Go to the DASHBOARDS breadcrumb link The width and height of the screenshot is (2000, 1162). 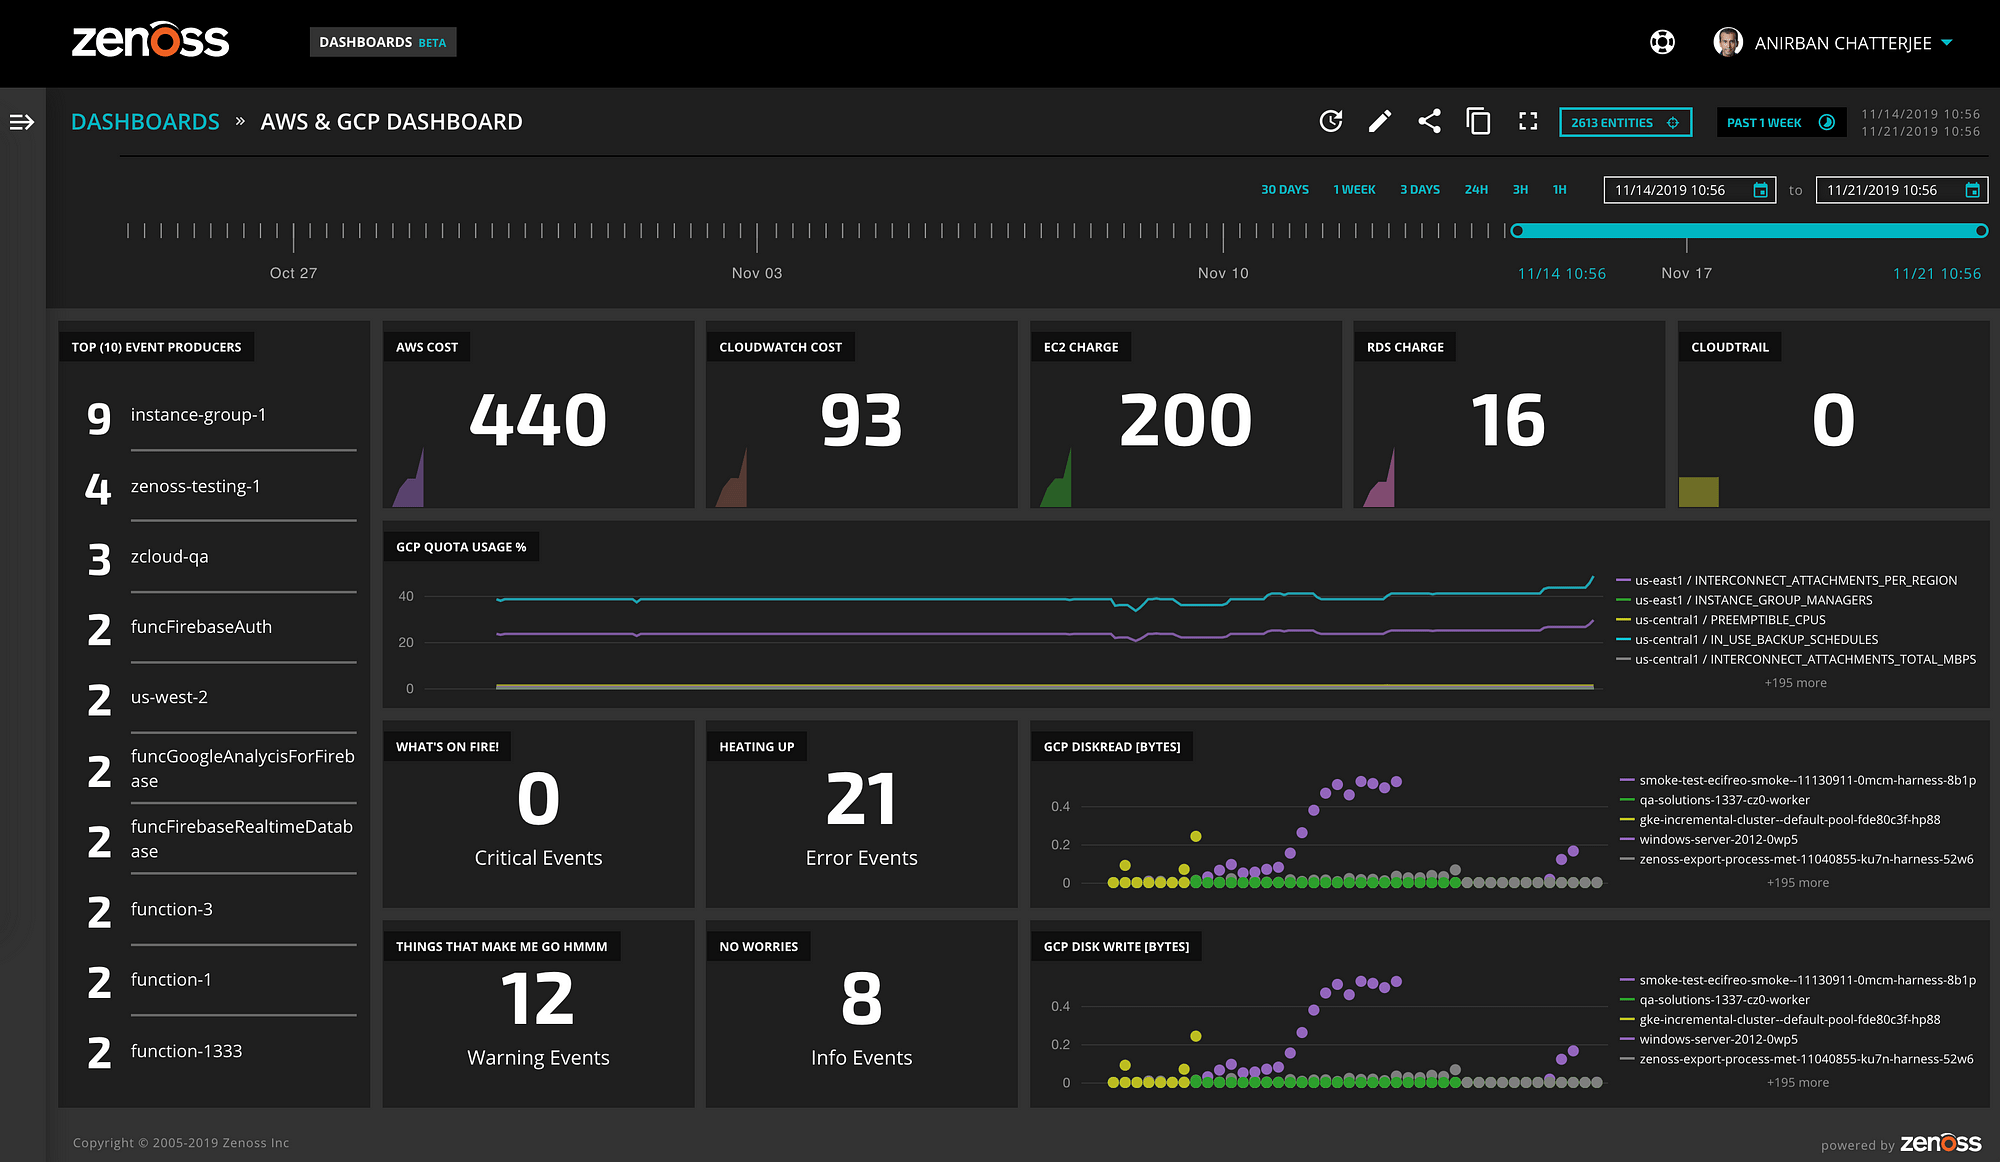point(145,122)
